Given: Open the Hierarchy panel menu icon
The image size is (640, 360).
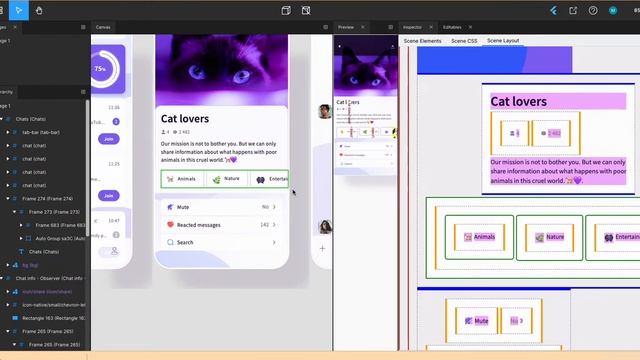Looking at the screenshot, I should 83,92.
